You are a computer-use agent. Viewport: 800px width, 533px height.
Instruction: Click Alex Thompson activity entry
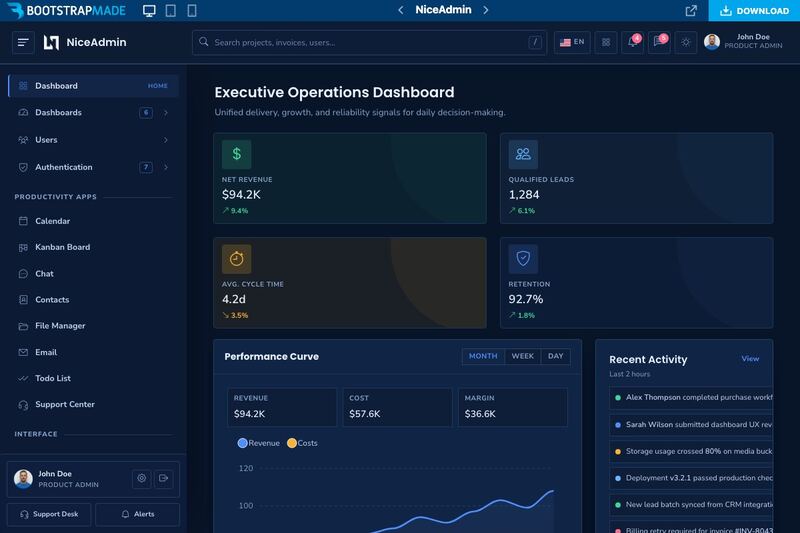point(691,397)
